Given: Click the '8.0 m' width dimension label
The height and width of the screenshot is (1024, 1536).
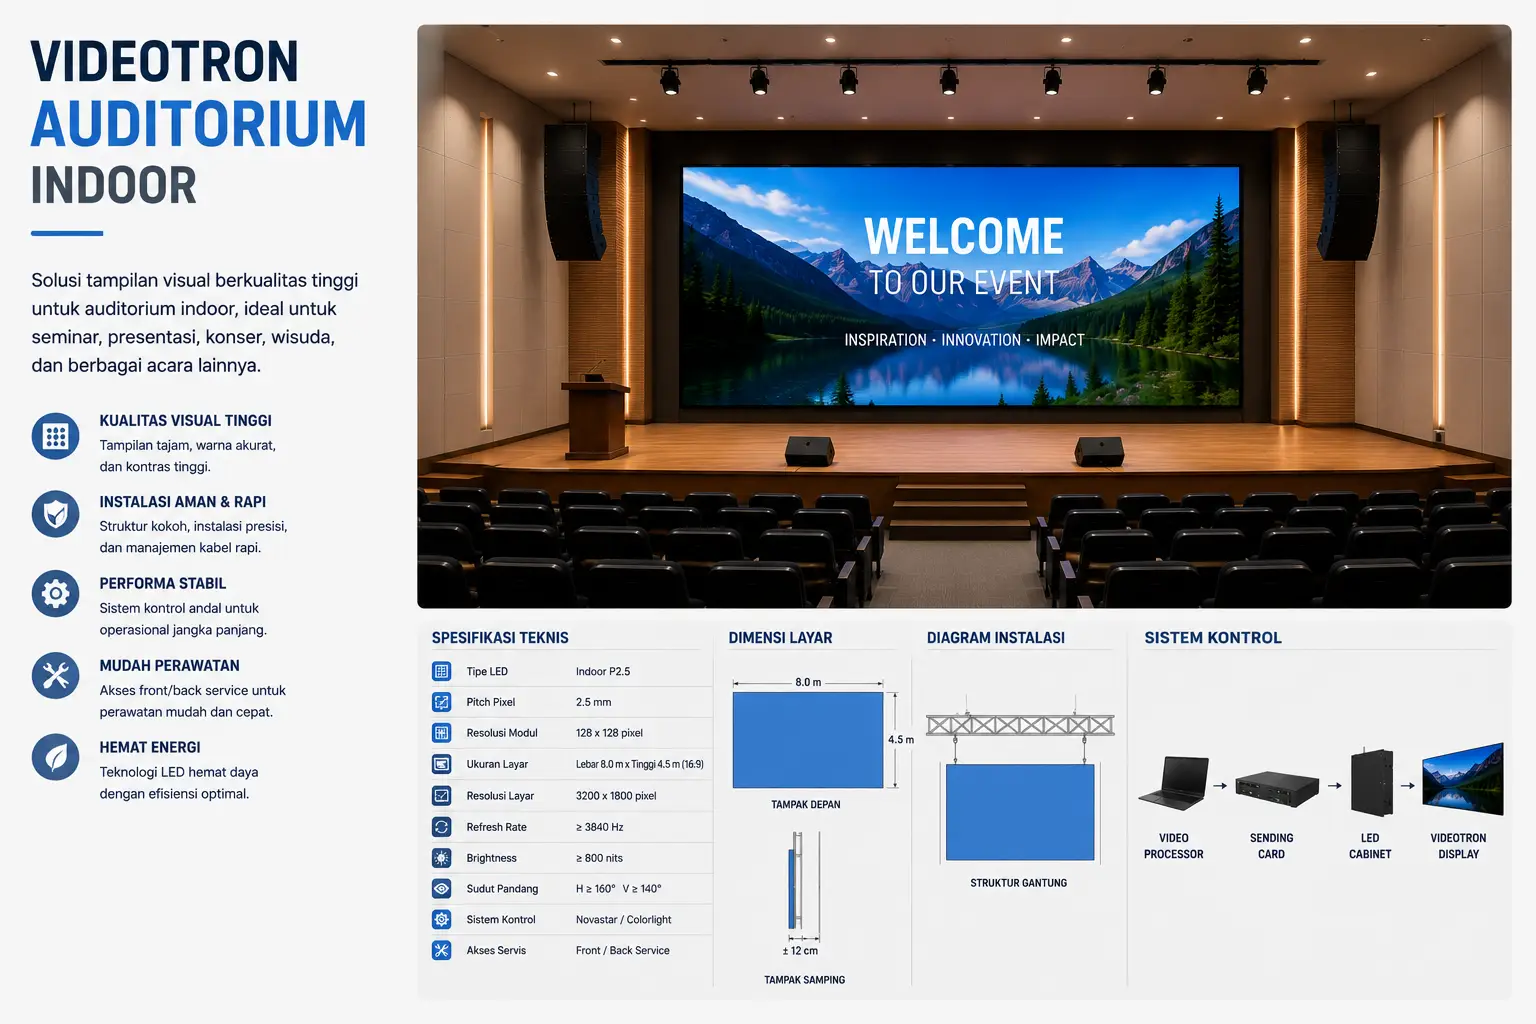Looking at the screenshot, I should pos(808,682).
